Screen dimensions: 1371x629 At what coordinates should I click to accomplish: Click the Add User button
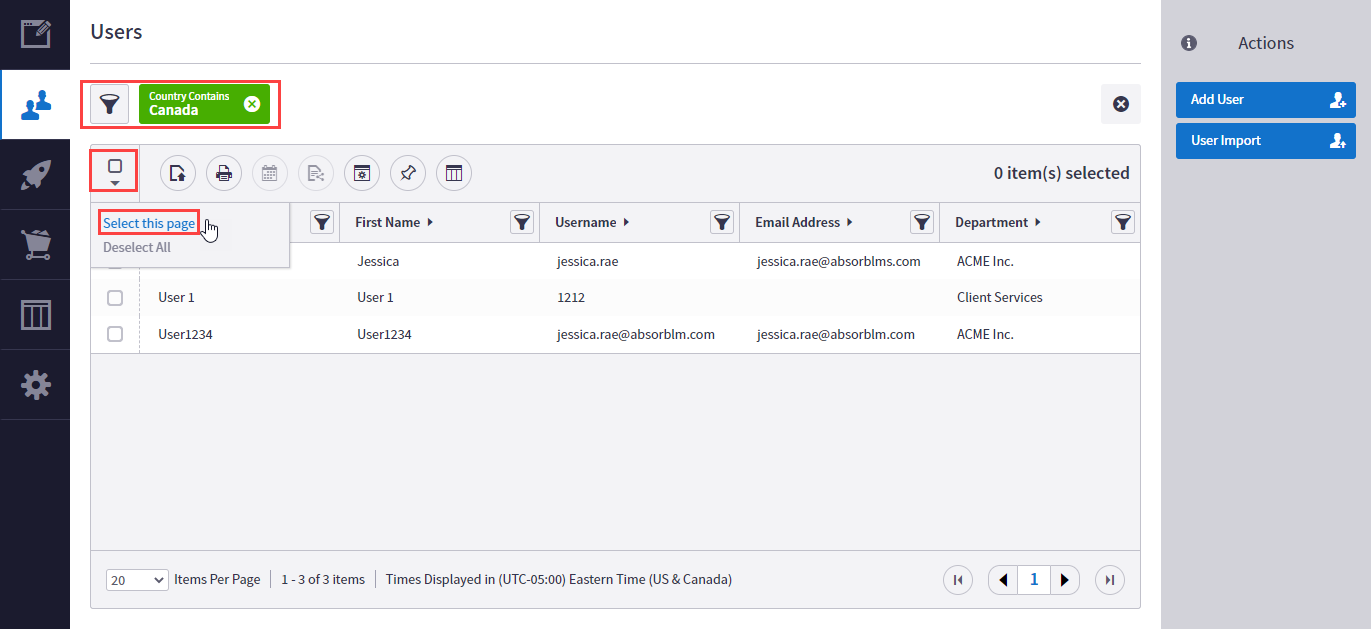coord(1265,99)
